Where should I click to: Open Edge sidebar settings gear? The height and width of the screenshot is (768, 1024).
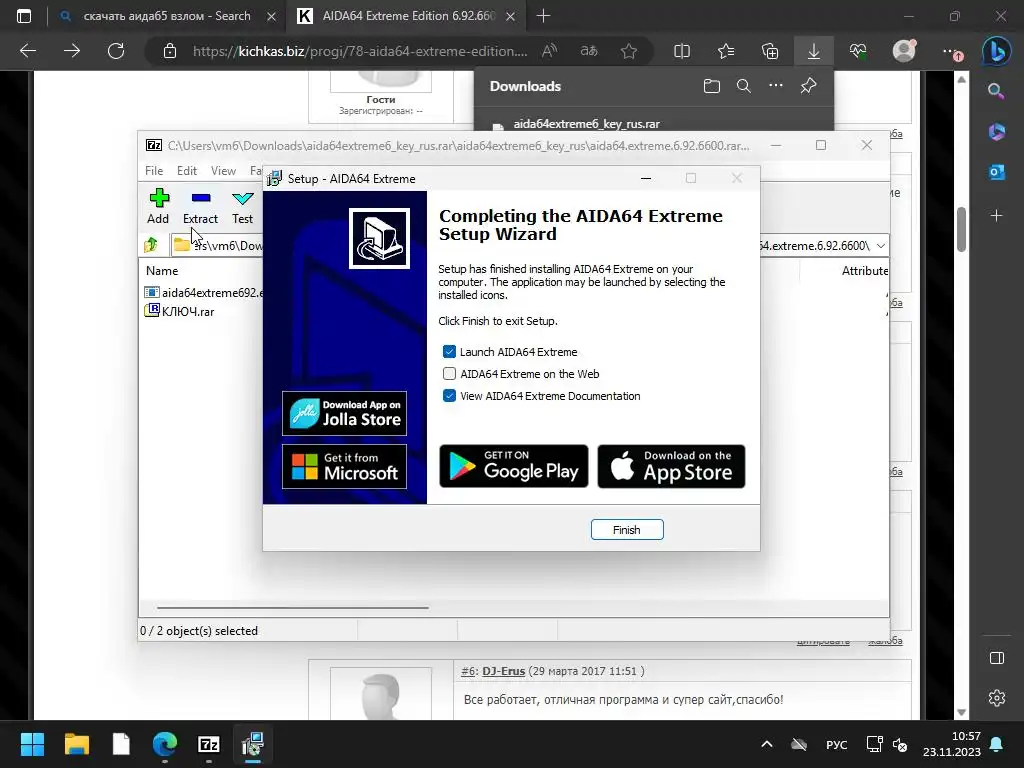click(997, 698)
